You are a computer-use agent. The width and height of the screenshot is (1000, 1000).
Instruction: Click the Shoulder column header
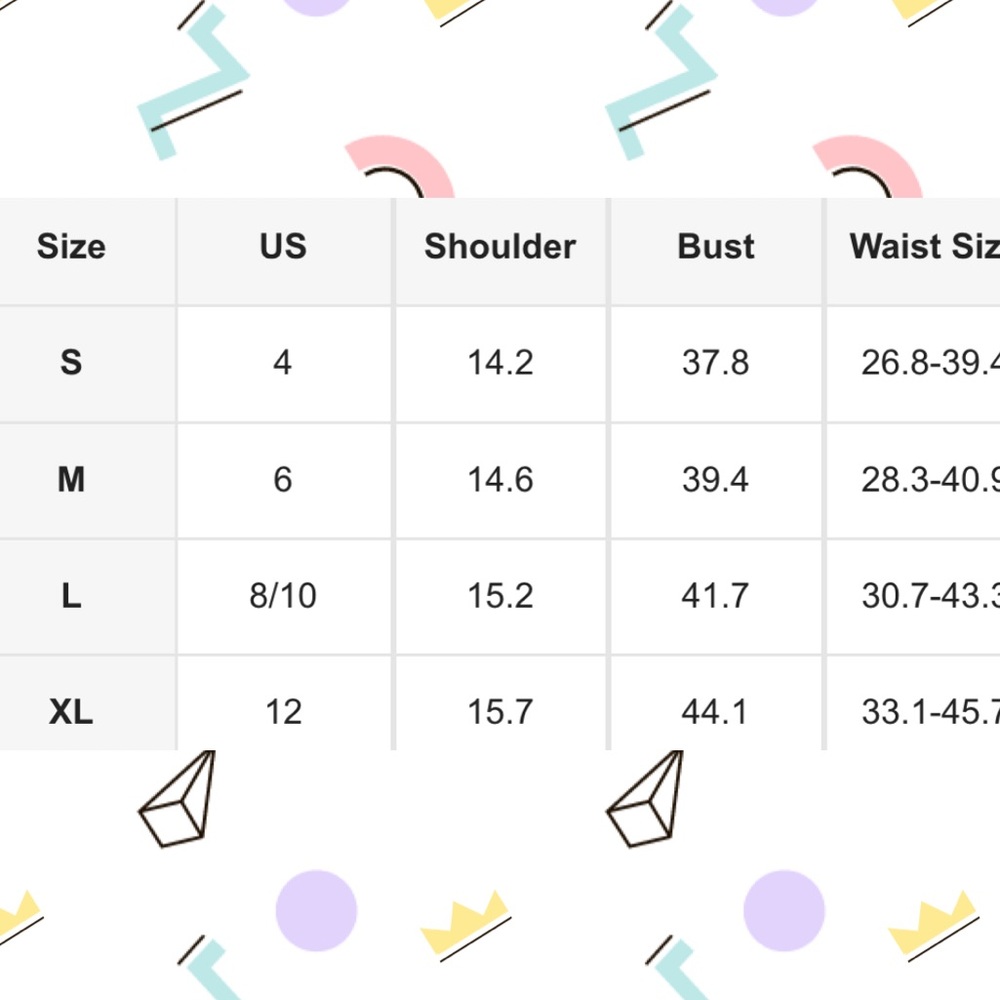[500, 247]
